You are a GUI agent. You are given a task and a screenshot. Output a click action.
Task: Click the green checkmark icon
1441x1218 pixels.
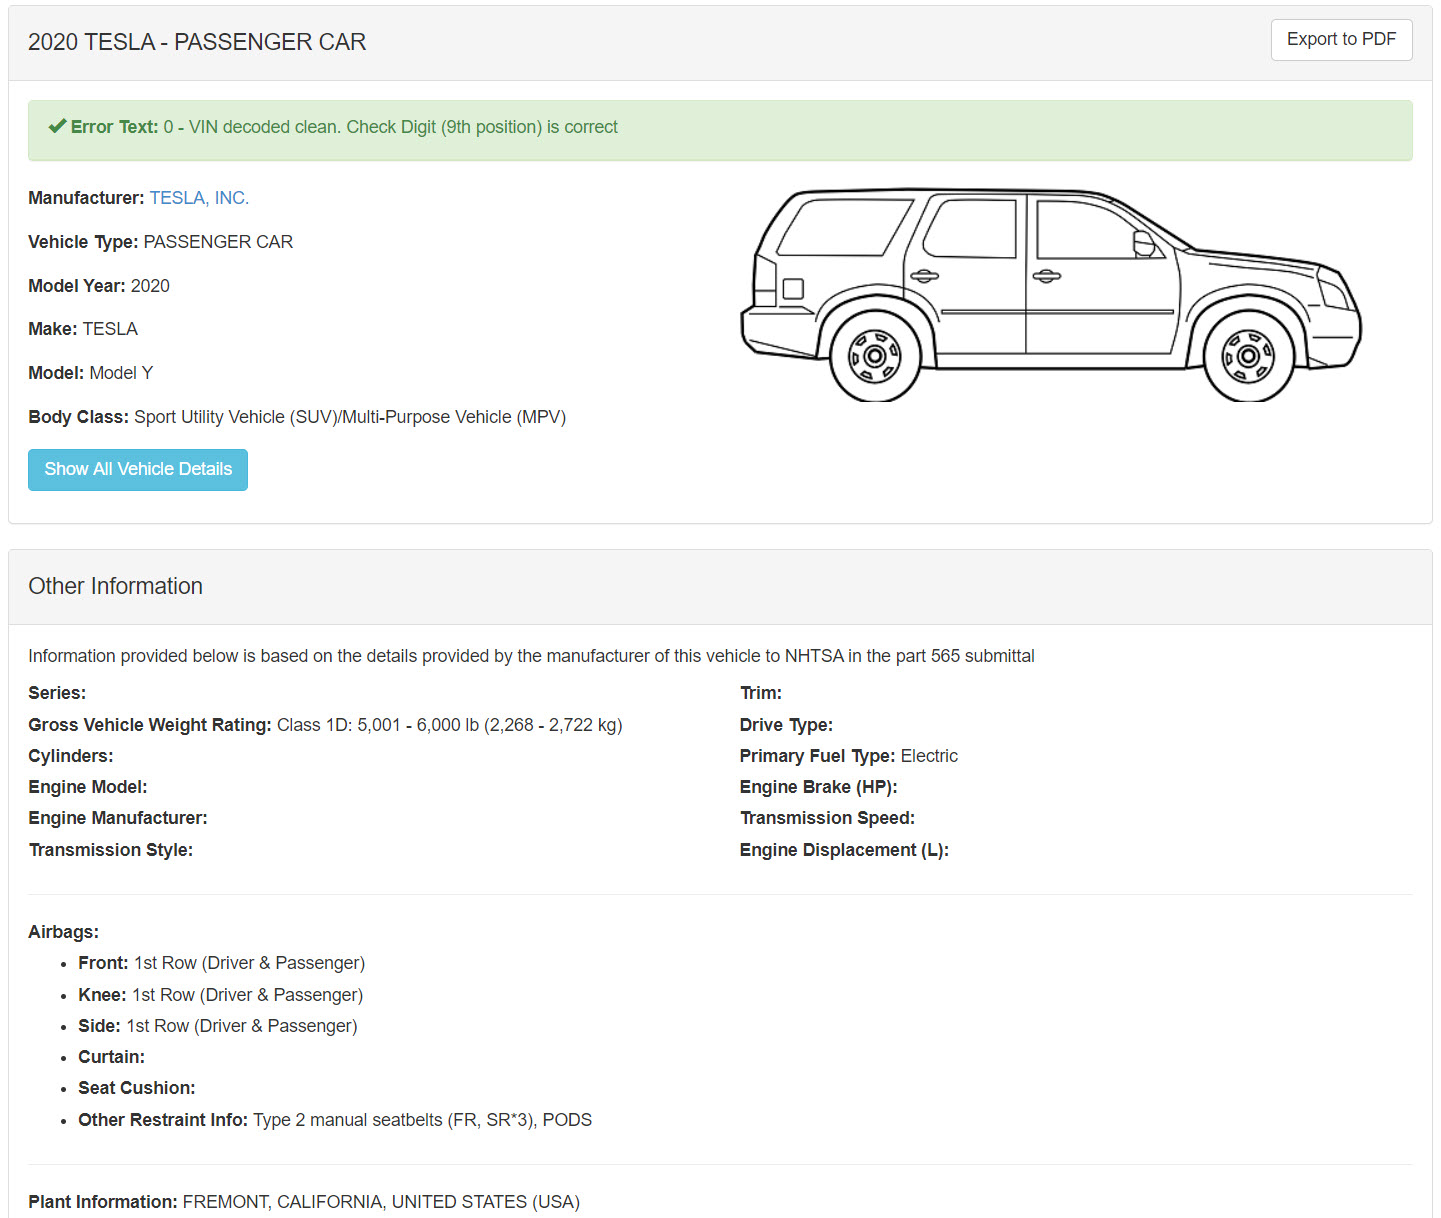(57, 127)
